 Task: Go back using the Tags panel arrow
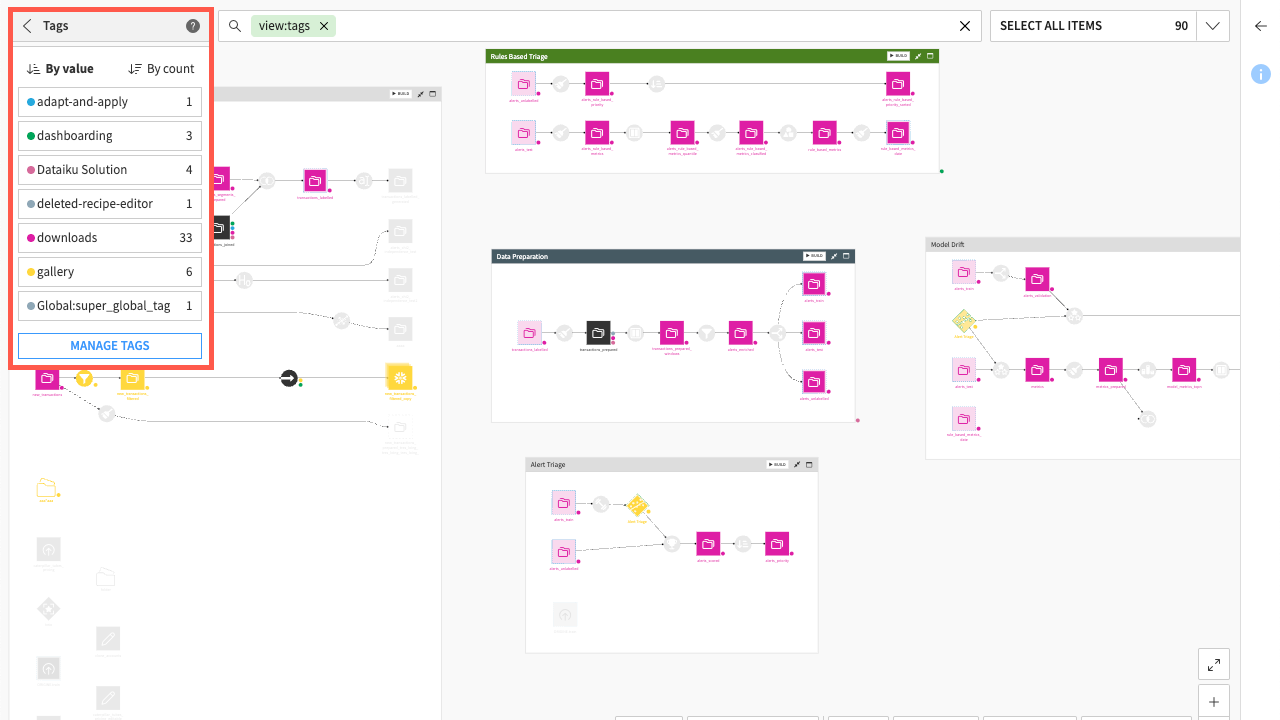click(x=27, y=26)
